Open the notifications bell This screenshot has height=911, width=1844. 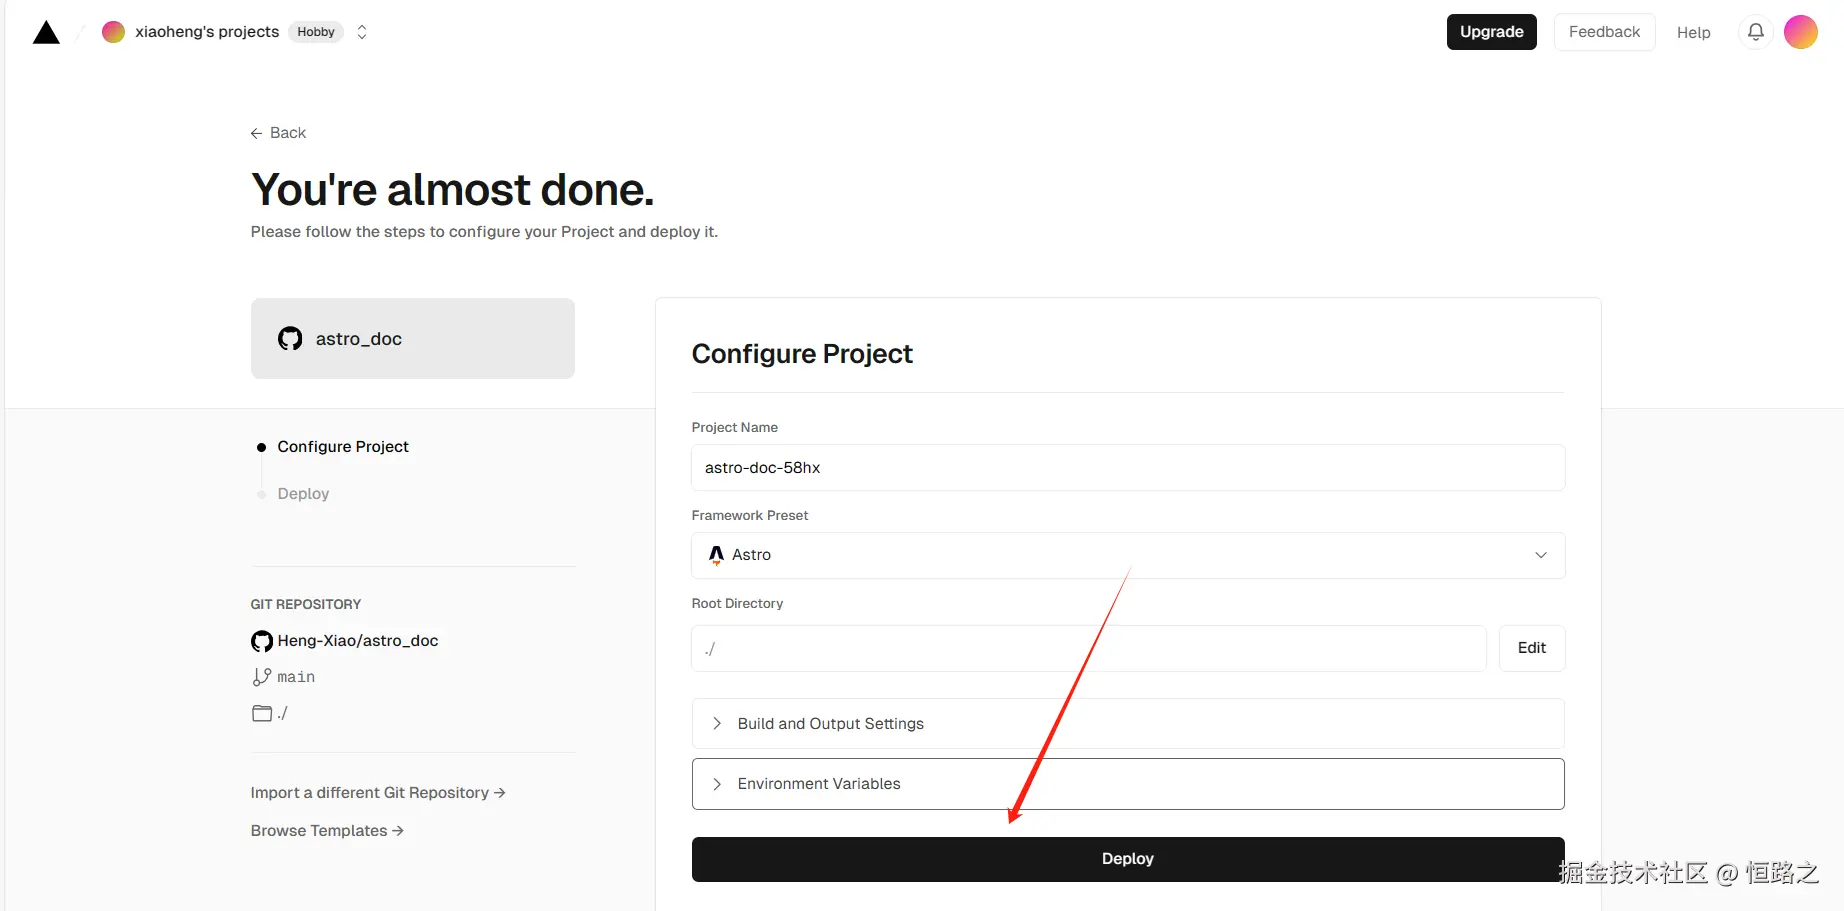coord(1755,32)
